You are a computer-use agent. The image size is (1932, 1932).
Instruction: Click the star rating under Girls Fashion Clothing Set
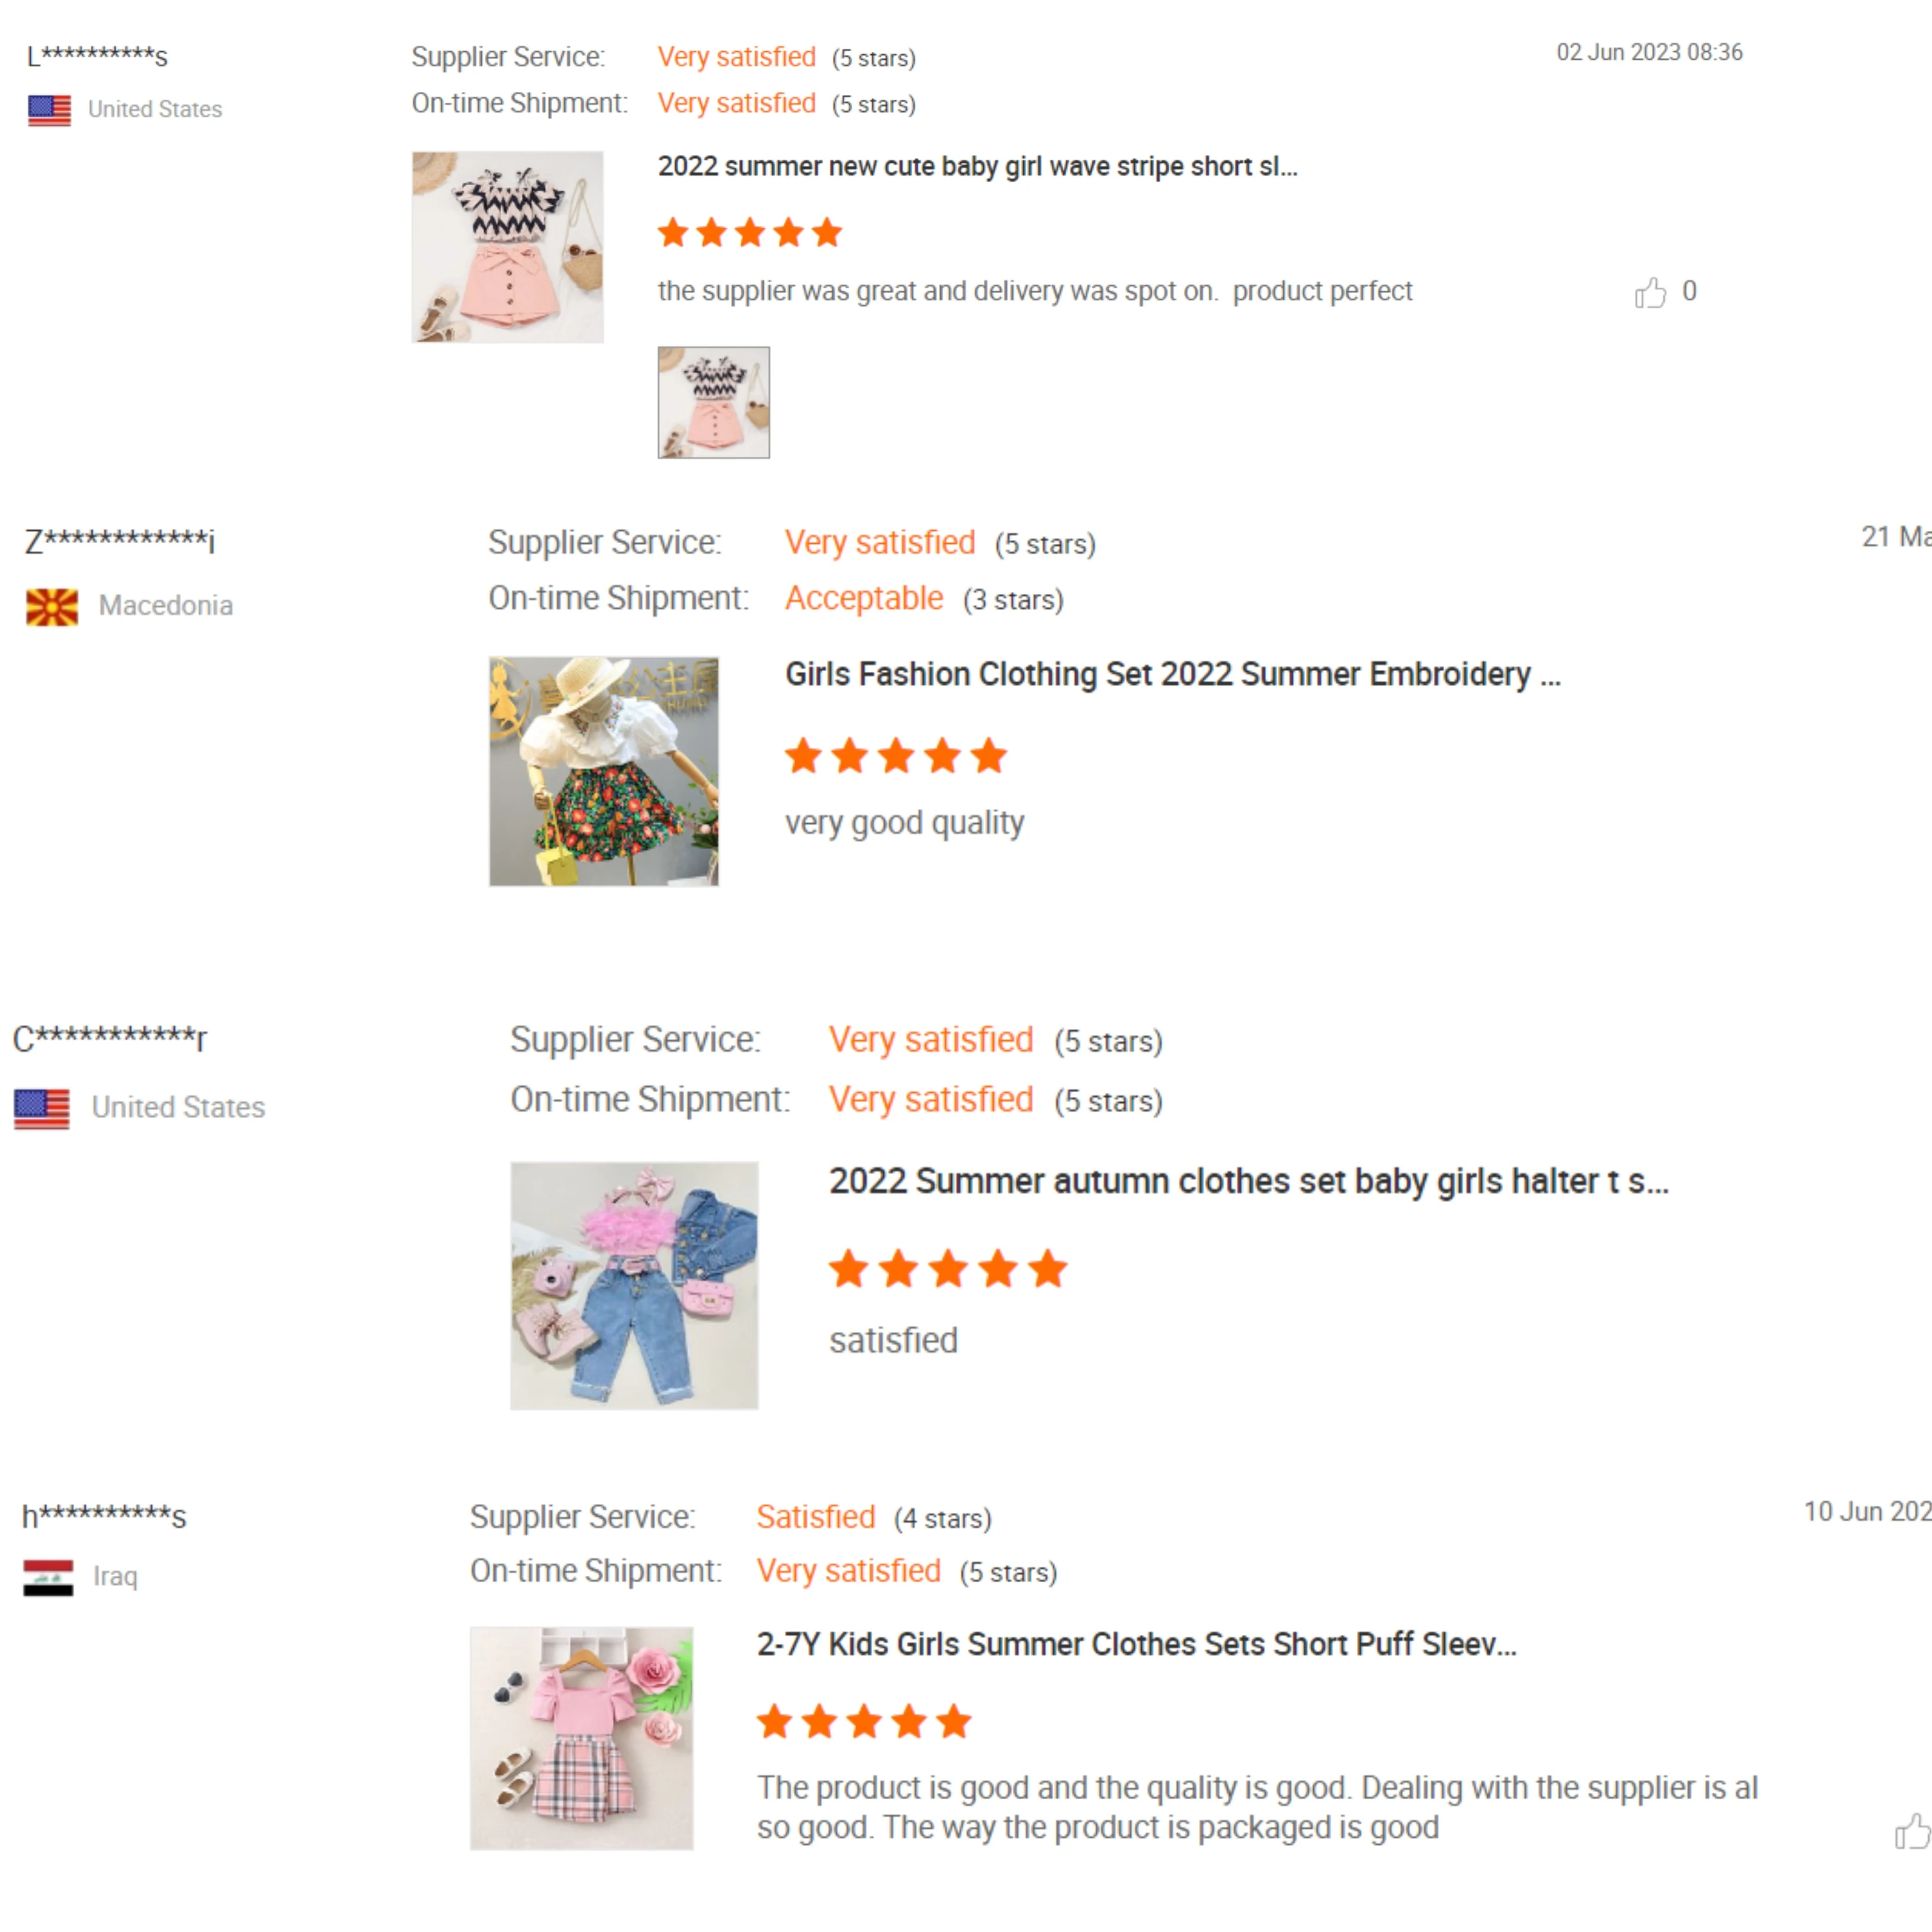click(x=896, y=756)
